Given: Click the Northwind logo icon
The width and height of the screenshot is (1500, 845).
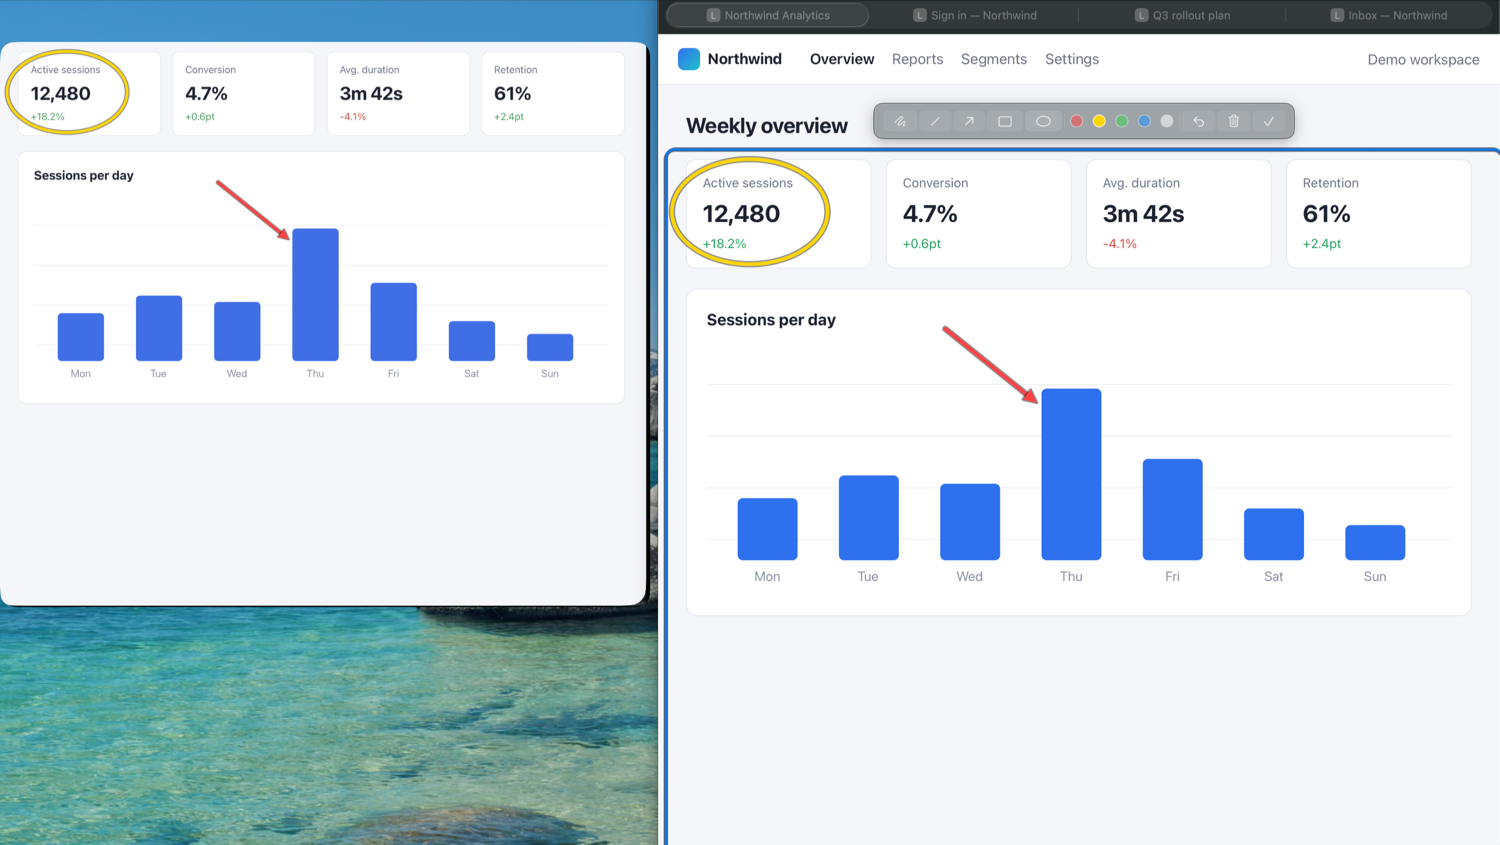Looking at the screenshot, I should 689,59.
